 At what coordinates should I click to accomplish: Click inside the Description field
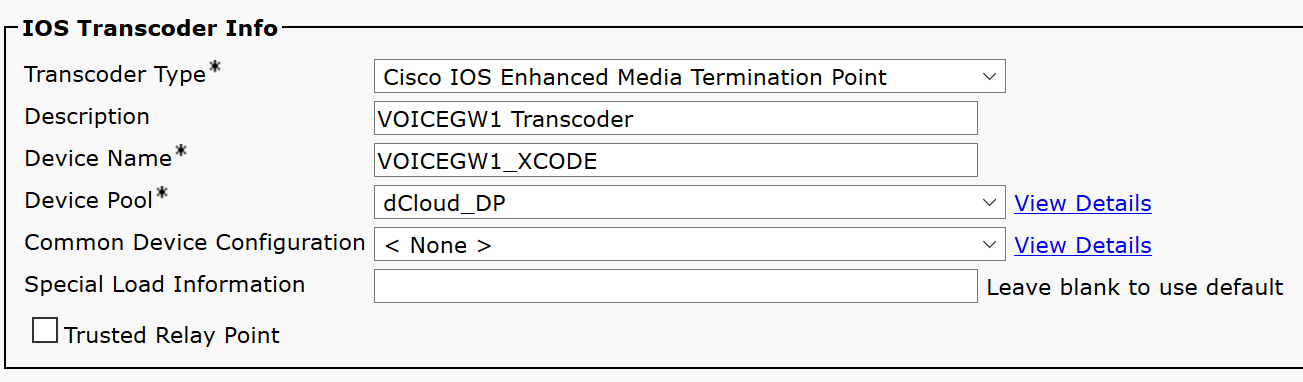pyautogui.click(x=675, y=118)
